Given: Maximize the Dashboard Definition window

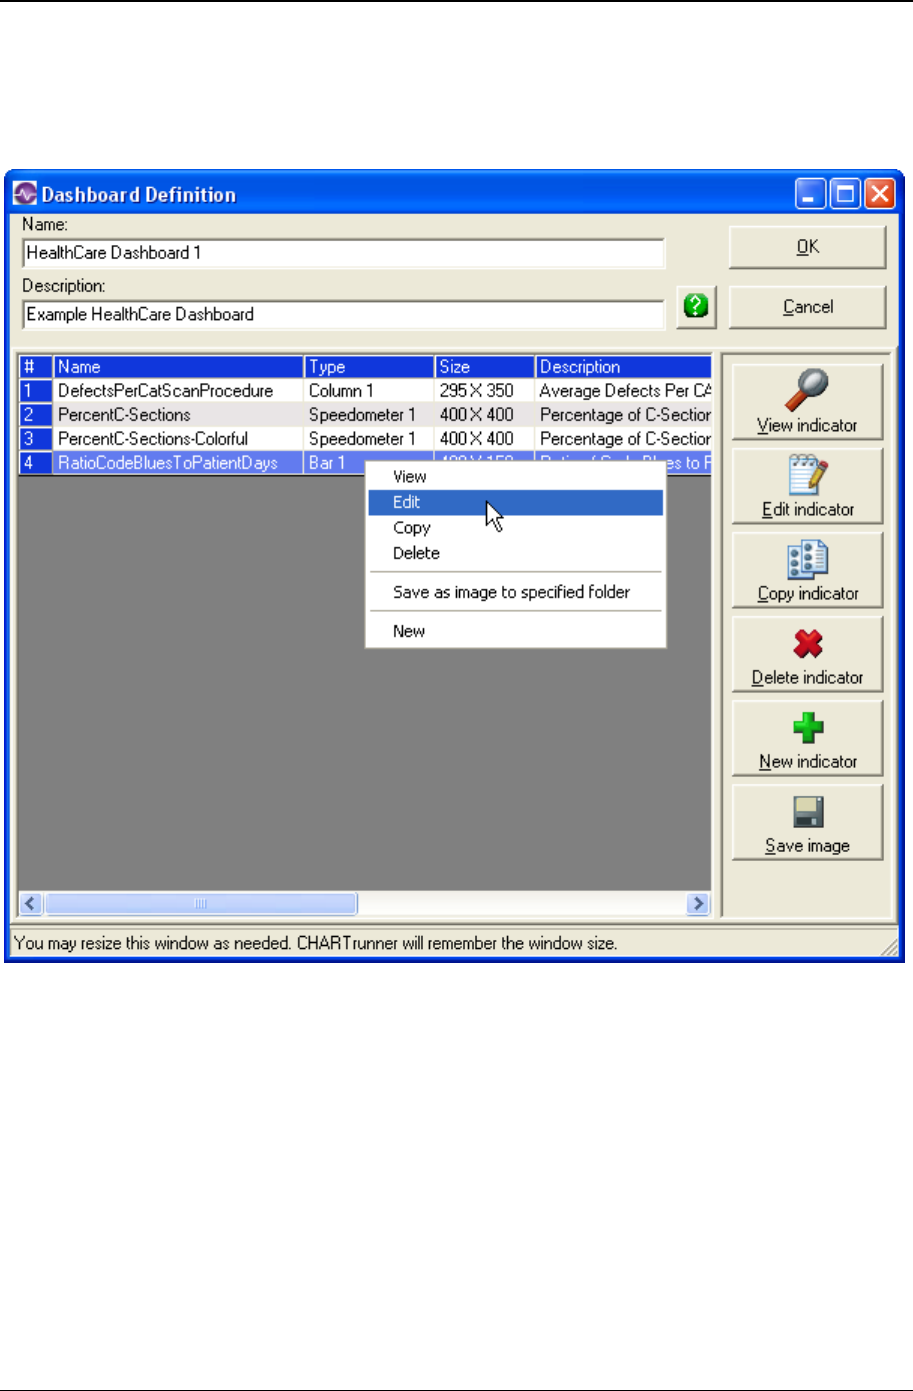Looking at the screenshot, I should (x=846, y=194).
